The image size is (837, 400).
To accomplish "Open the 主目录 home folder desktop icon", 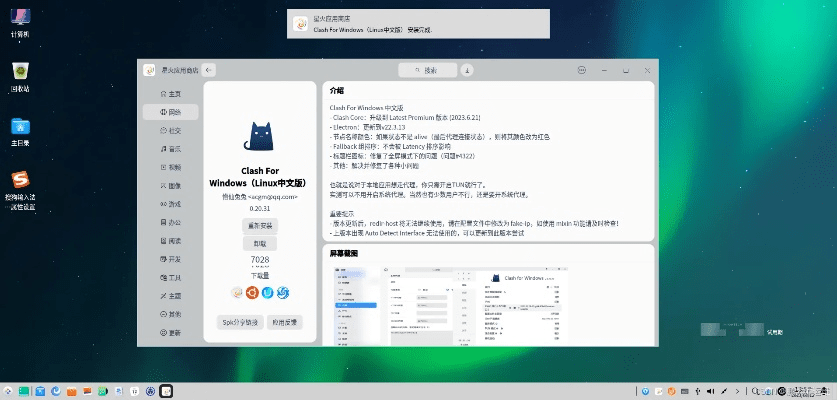I will (x=20, y=132).
